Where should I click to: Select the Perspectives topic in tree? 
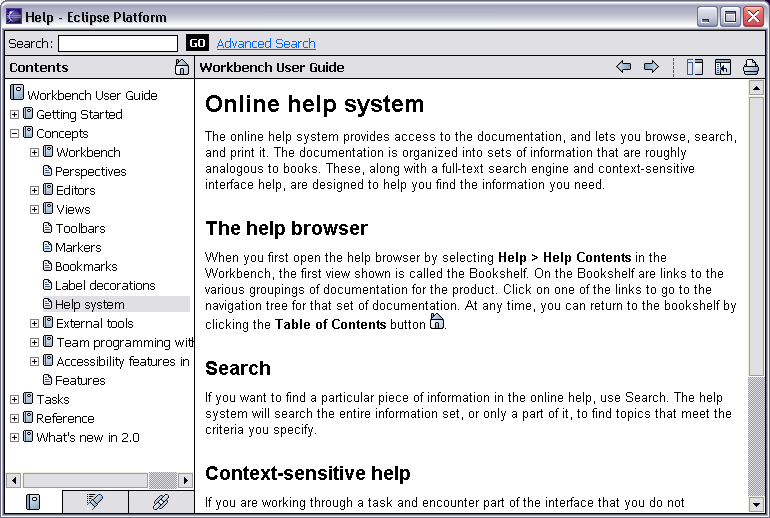coord(90,171)
